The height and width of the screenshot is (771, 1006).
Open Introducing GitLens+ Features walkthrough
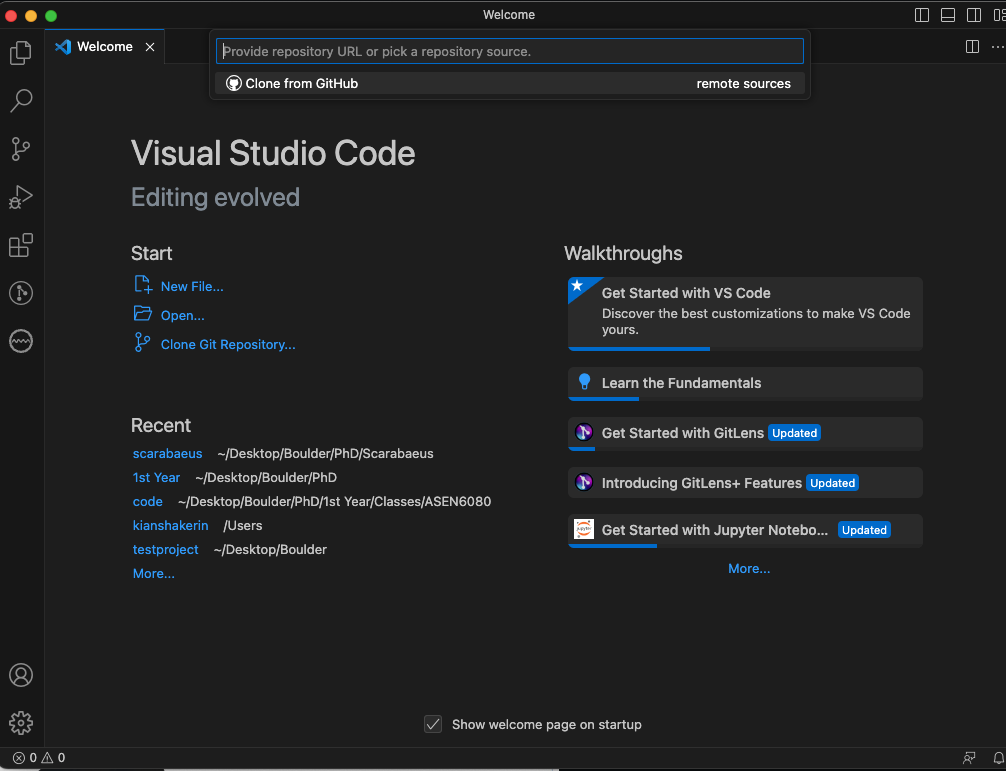(745, 483)
